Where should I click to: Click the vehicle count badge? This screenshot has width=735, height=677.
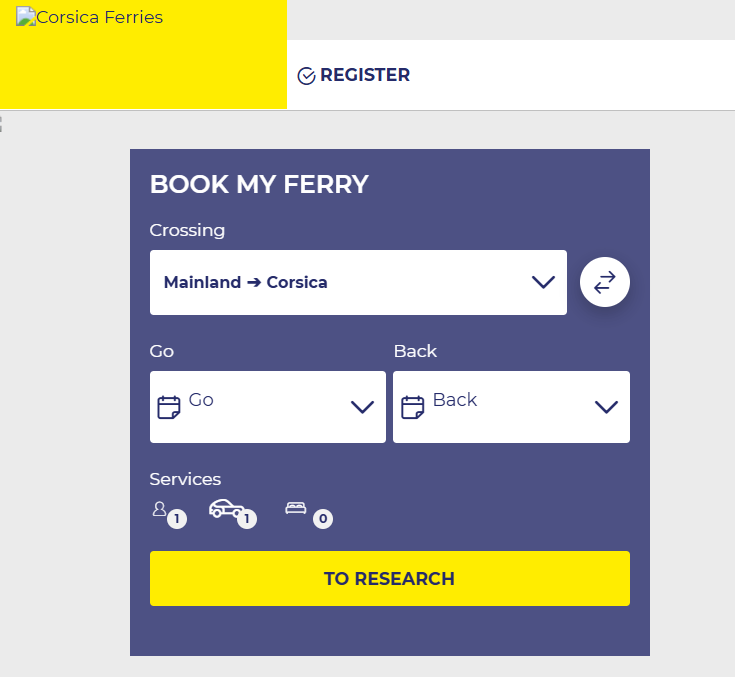click(247, 519)
